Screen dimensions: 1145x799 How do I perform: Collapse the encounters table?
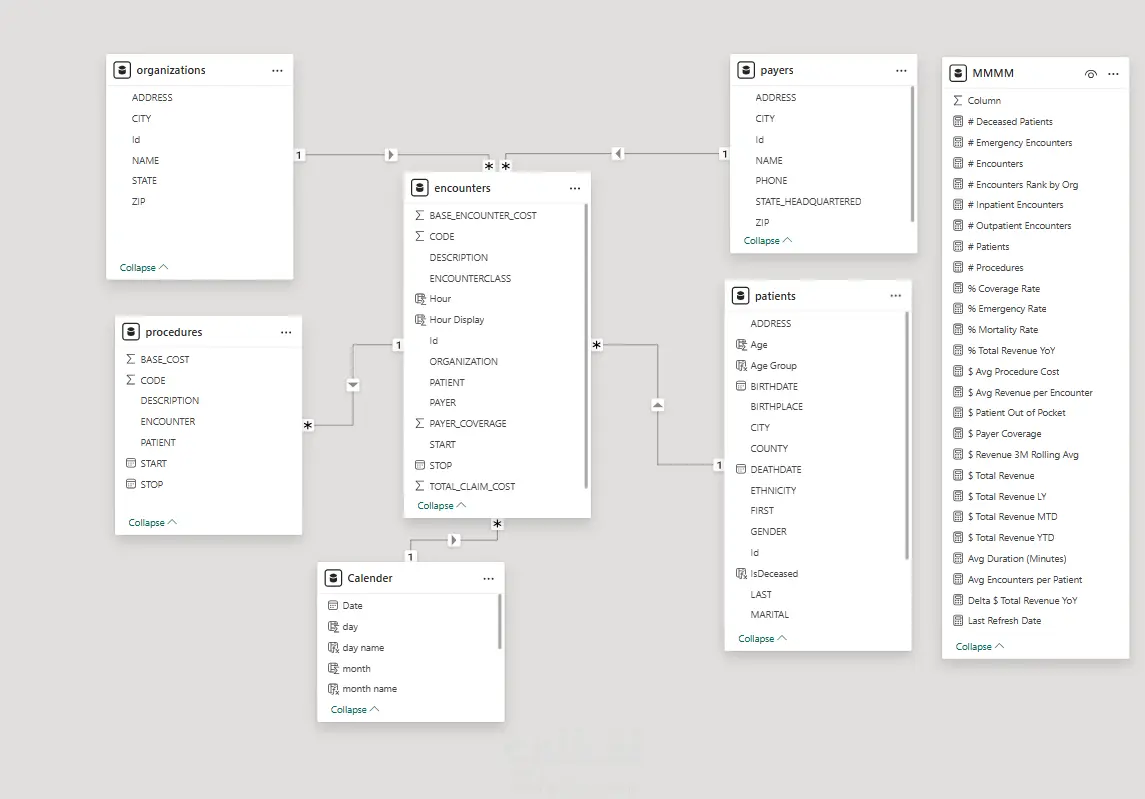[x=441, y=506]
